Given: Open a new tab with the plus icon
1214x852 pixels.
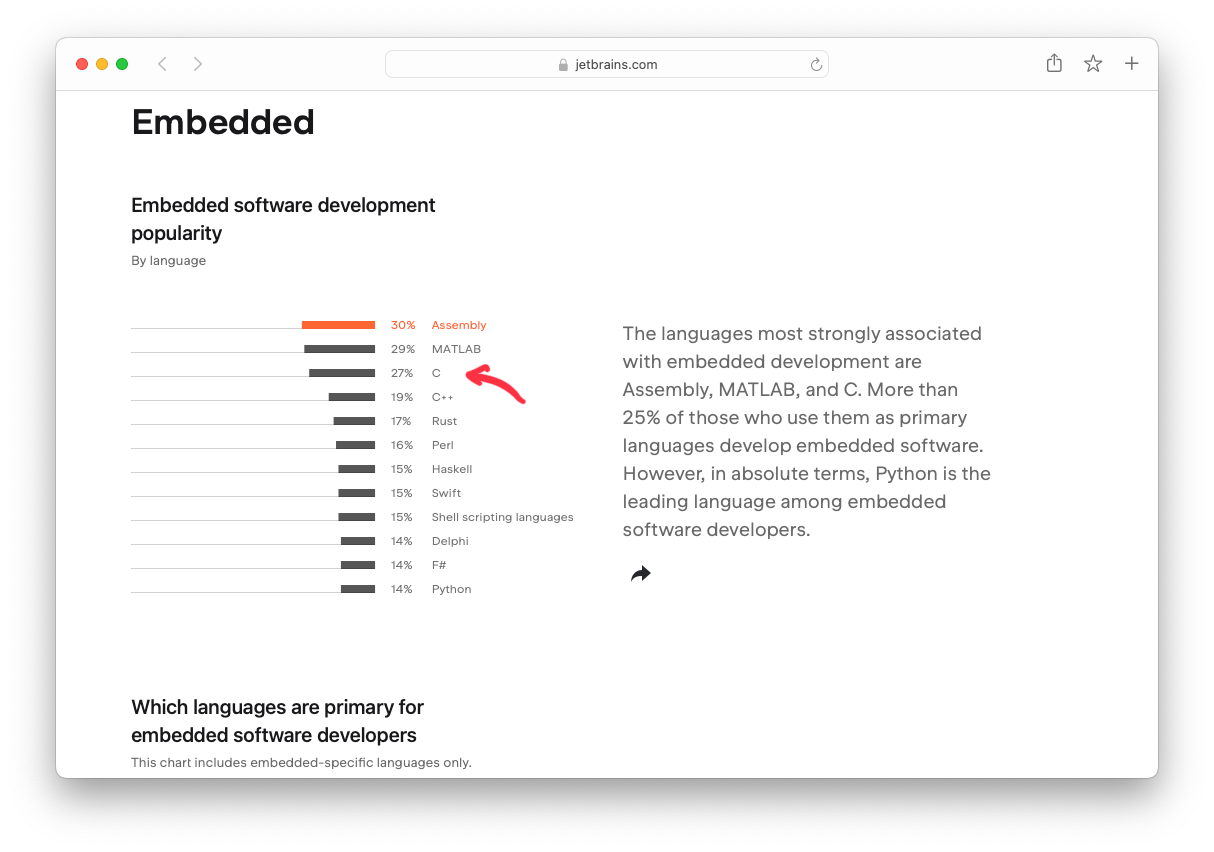Looking at the screenshot, I should tap(1132, 64).
